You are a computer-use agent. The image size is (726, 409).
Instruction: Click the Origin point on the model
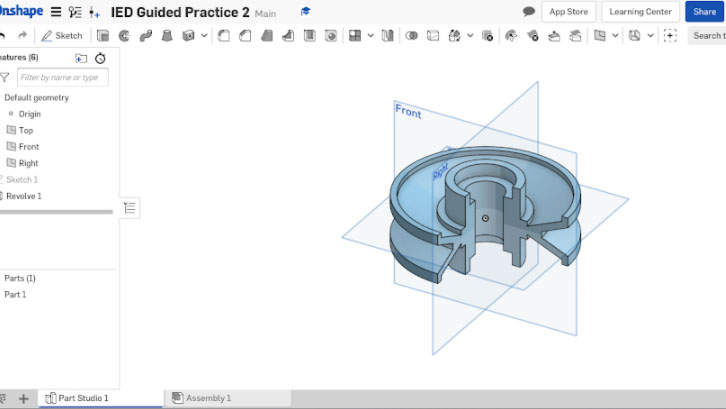pos(485,218)
